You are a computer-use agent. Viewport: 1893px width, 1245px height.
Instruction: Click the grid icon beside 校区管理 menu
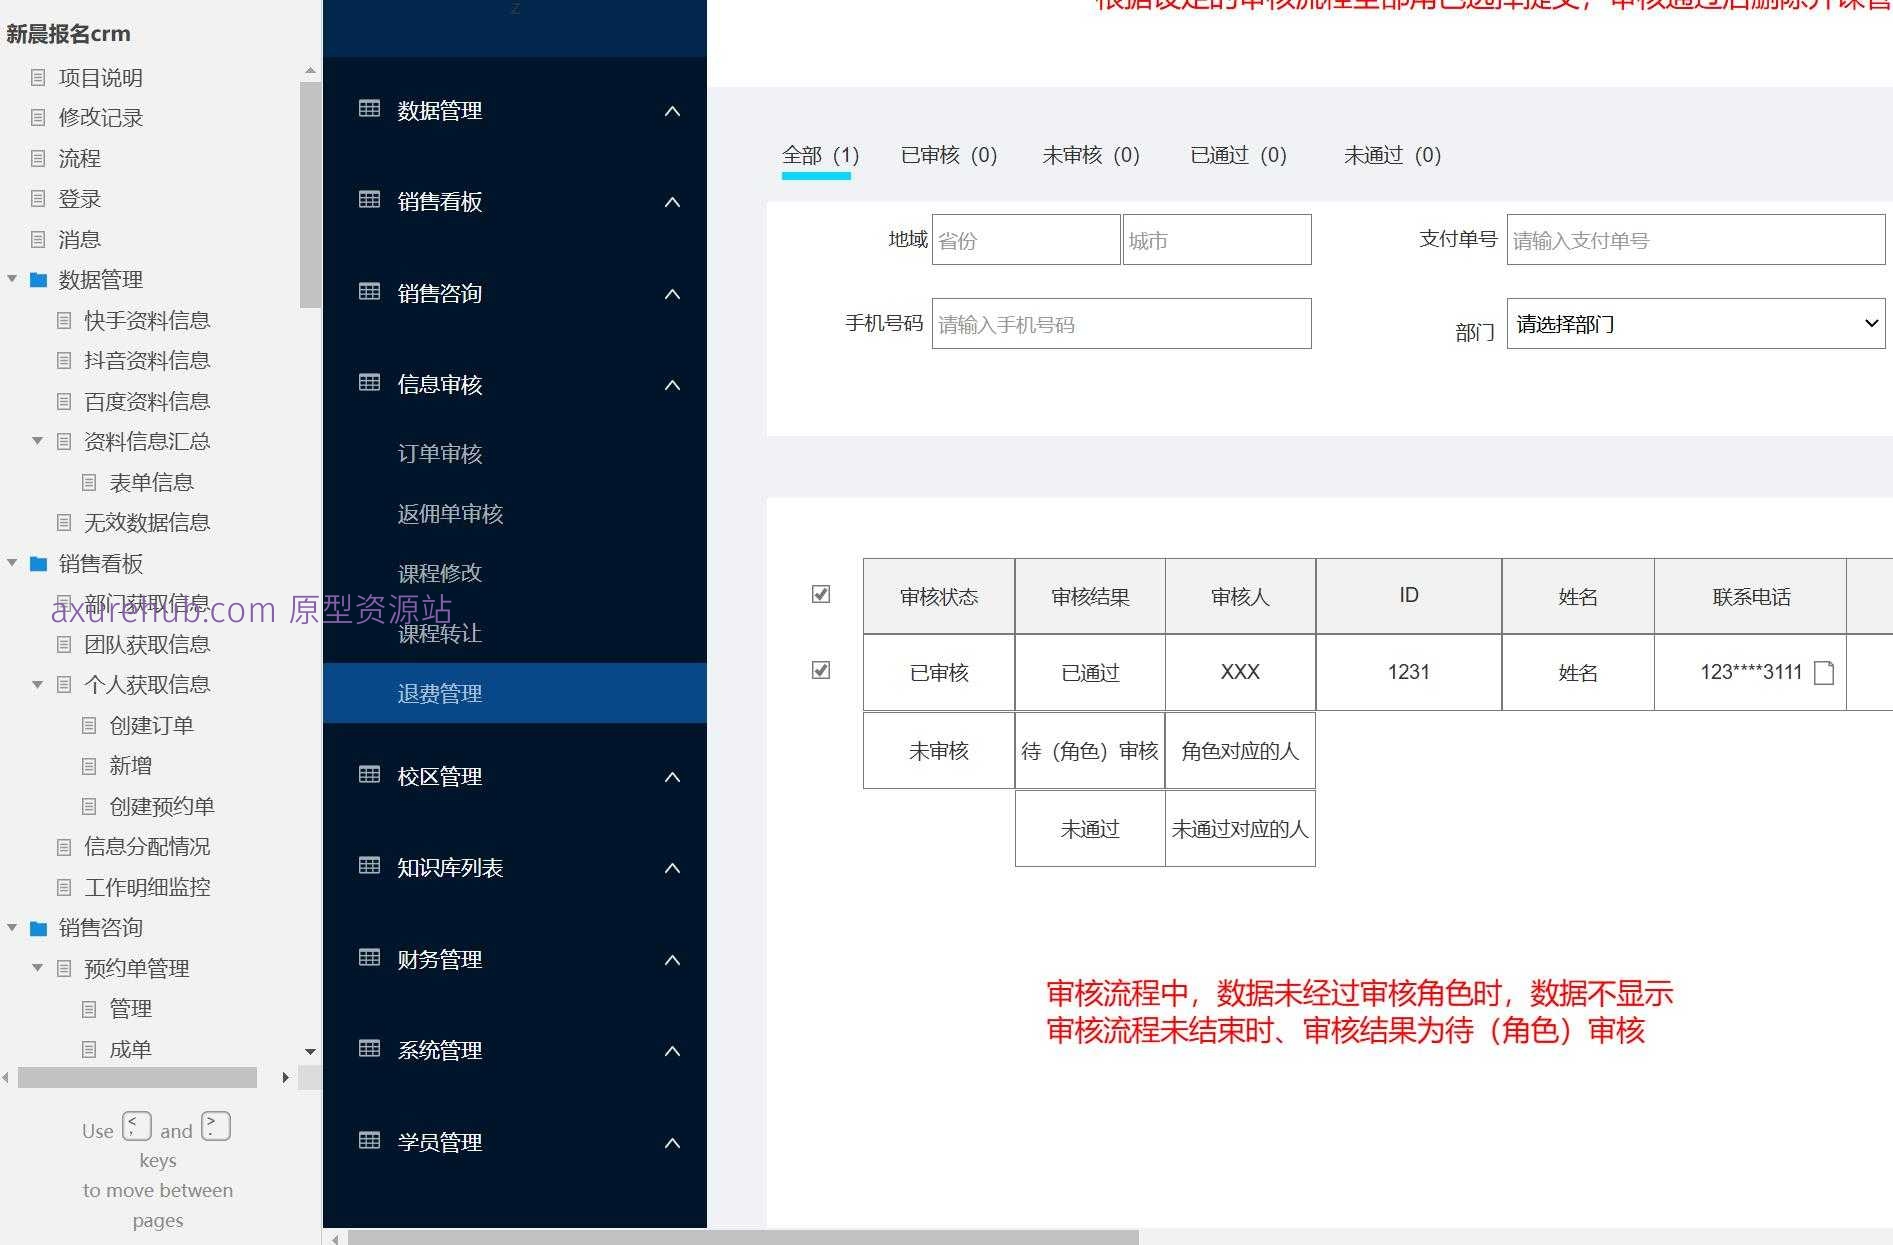369,774
